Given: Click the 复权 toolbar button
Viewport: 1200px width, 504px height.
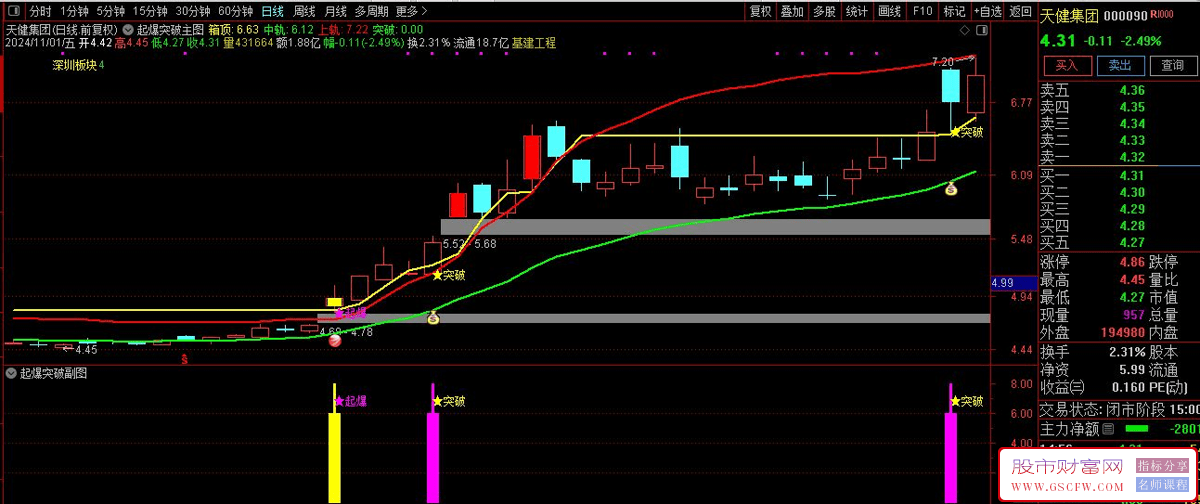Looking at the screenshot, I should [x=760, y=11].
